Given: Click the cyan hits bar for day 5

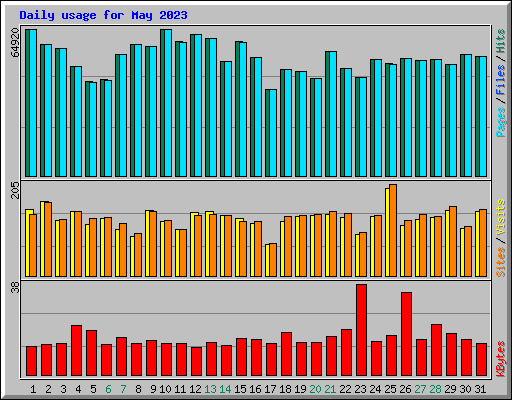Looking at the screenshot, I should pos(93,129).
